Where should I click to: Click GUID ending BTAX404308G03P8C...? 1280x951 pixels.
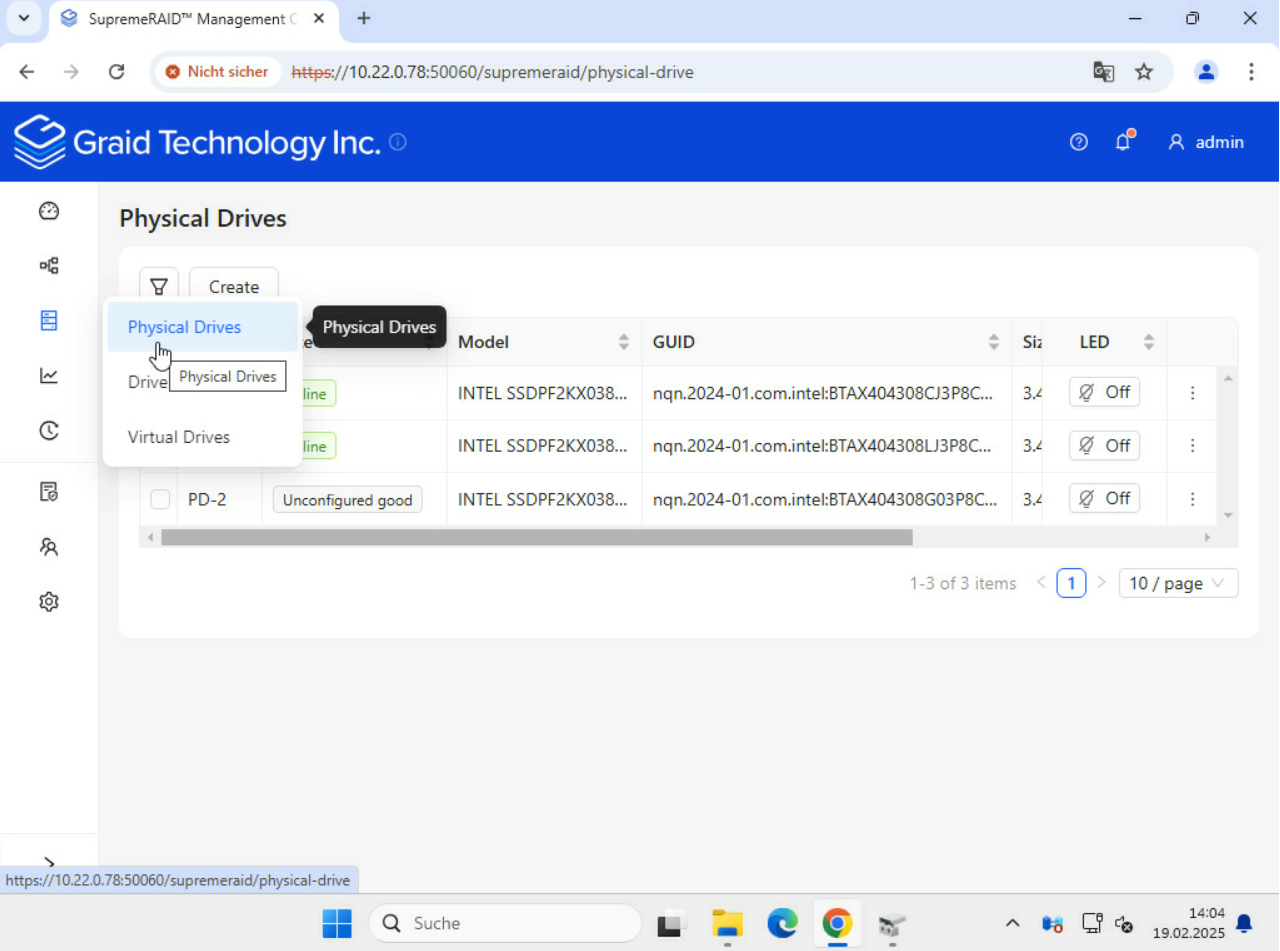[825, 499]
